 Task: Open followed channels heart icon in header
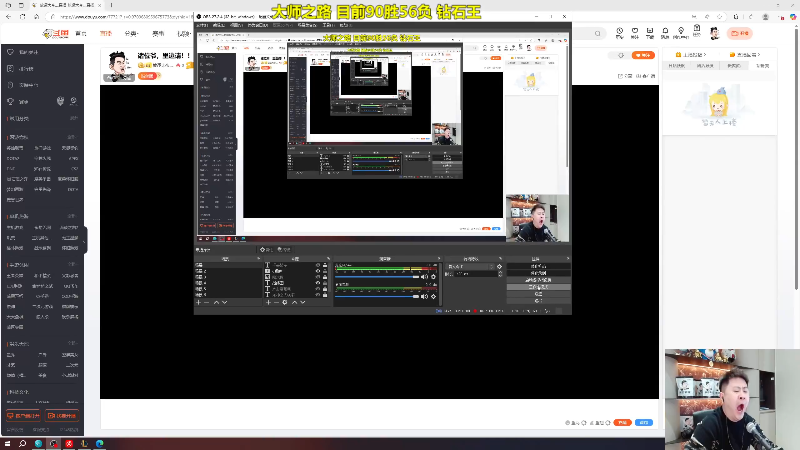[635, 33]
